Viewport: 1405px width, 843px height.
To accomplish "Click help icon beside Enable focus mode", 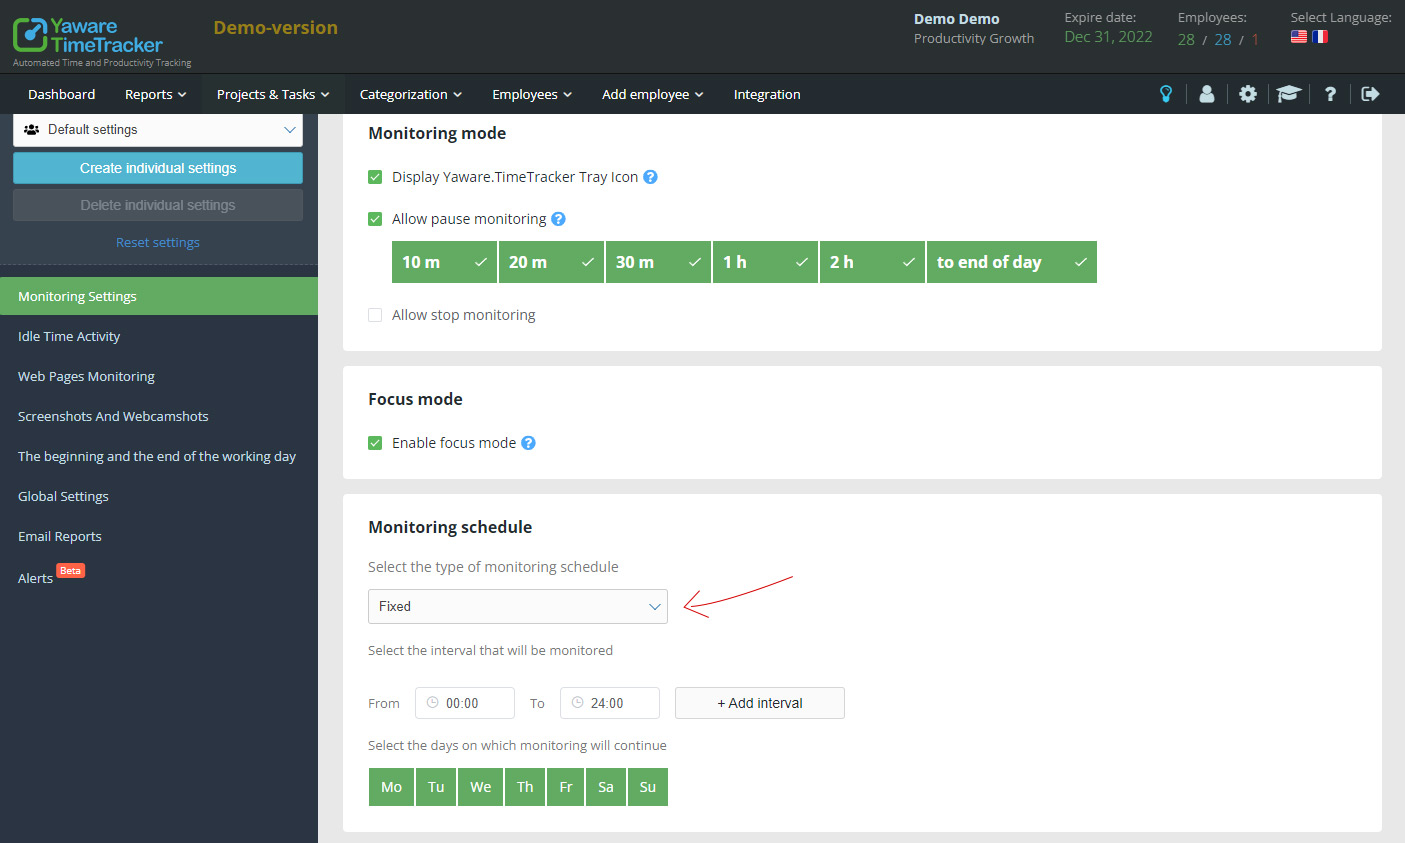I will tap(528, 443).
